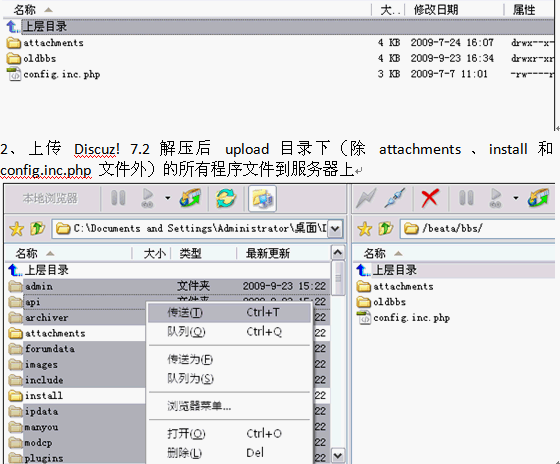Screen dimensions: 560x464
Task: Click the /beata/bbs/ remote path field
Action: click(479, 228)
